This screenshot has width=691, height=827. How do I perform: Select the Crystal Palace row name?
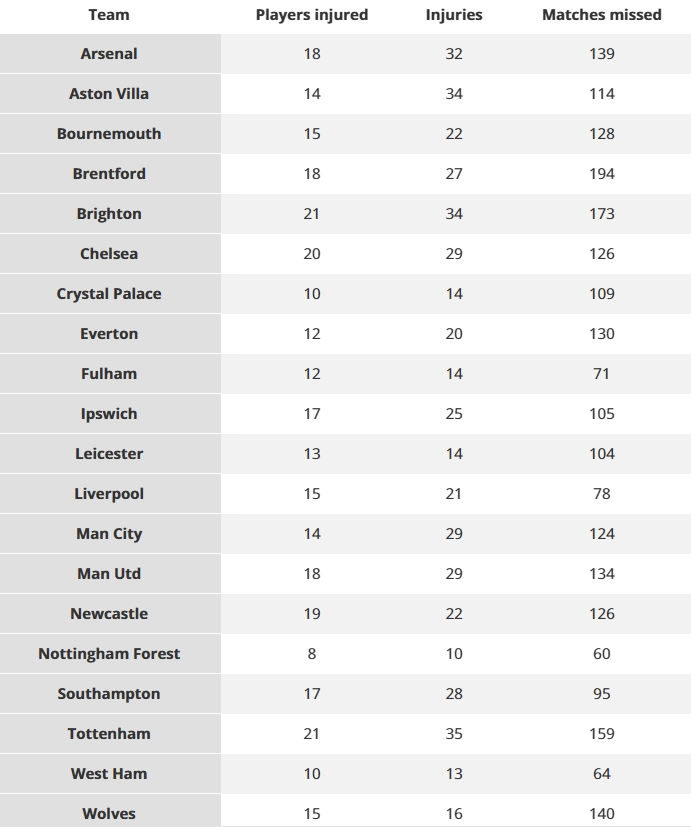pyautogui.click(x=109, y=294)
